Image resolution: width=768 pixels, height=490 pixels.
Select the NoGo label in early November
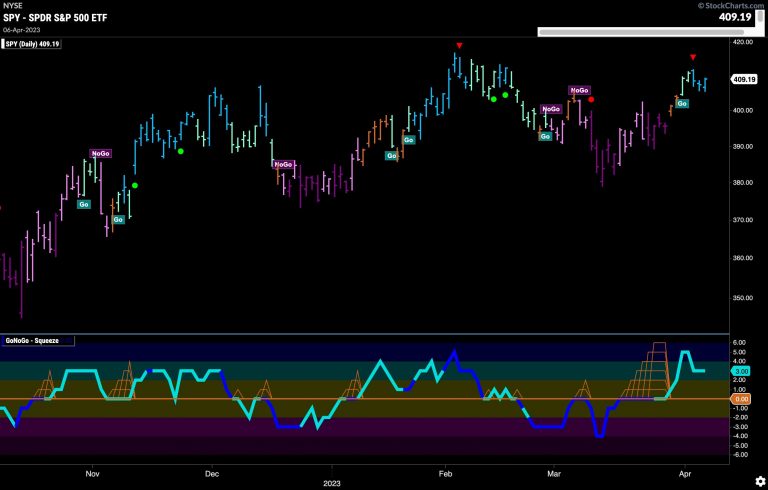tap(100, 154)
